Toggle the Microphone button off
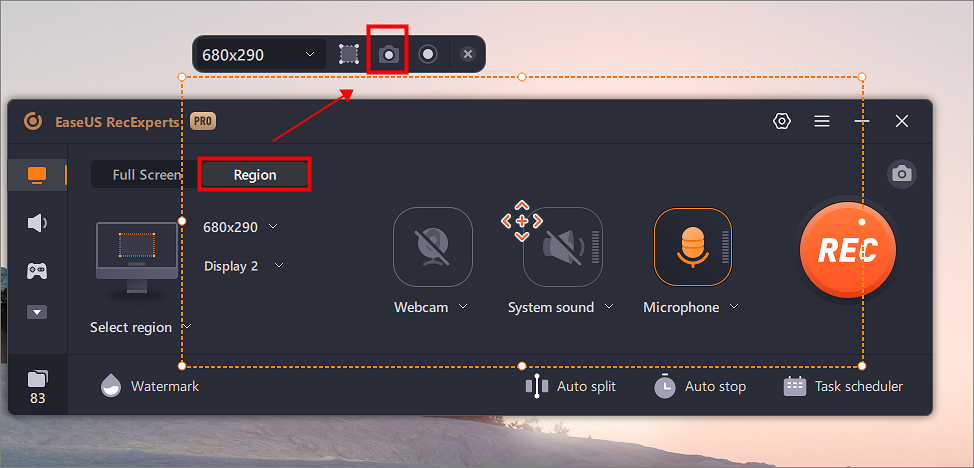 [x=693, y=247]
